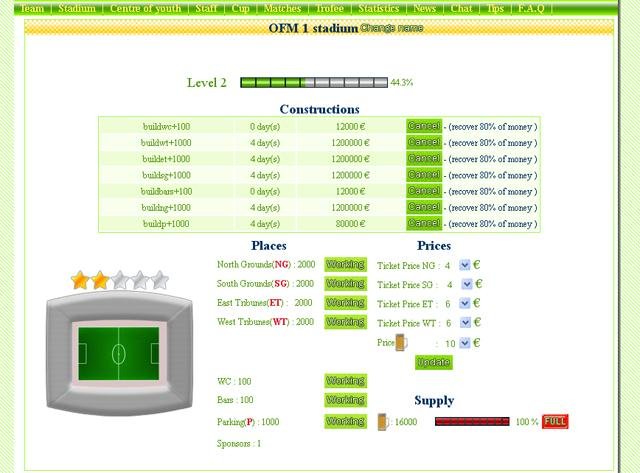Toggle the WC Working status button
Screen dimensions: 640x473
(345, 381)
